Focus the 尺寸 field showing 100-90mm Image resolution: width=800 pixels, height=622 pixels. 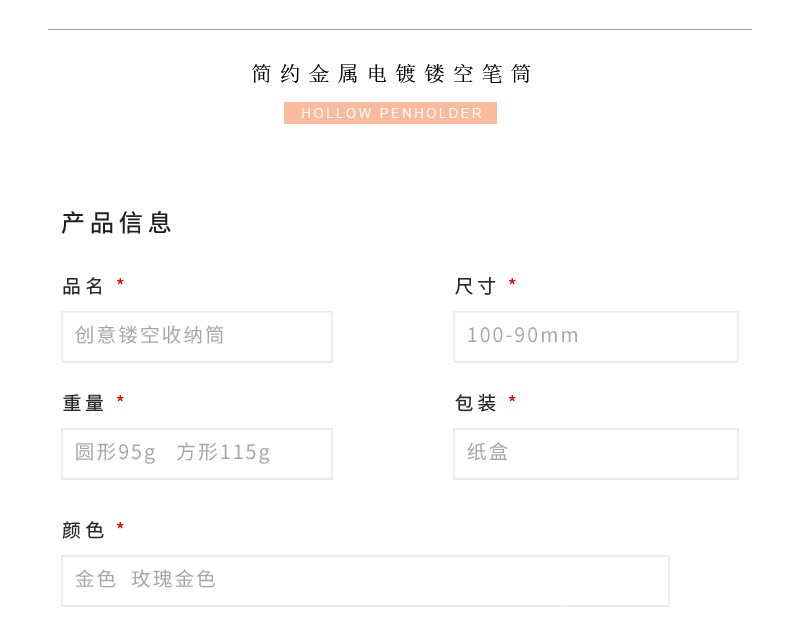pyautogui.click(x=596, y=337)
